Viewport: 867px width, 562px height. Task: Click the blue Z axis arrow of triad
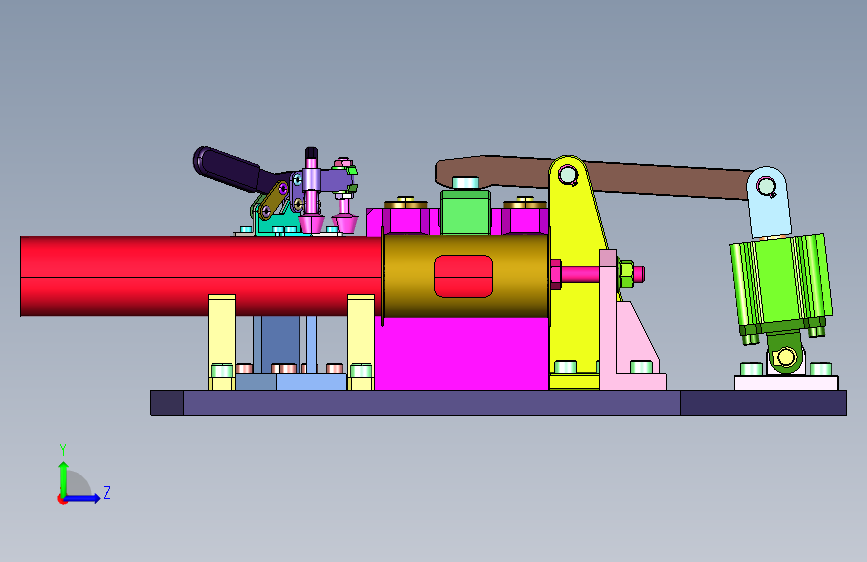point(83,498)
